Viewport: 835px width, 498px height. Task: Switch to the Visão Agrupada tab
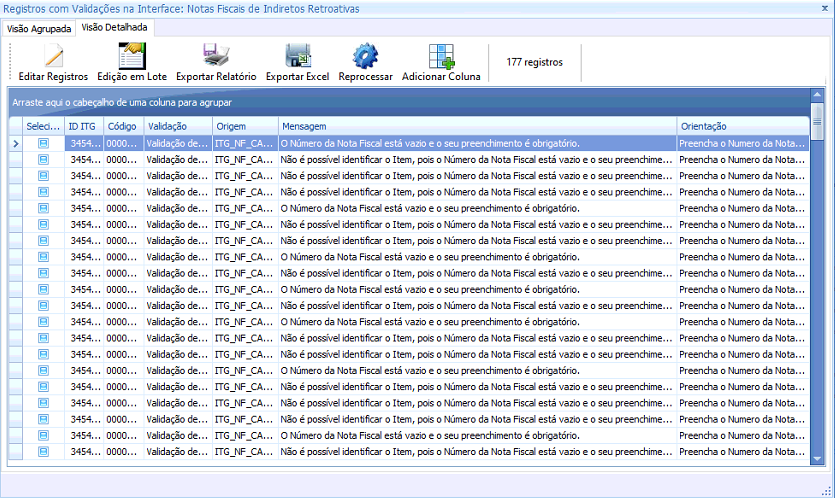39,28
